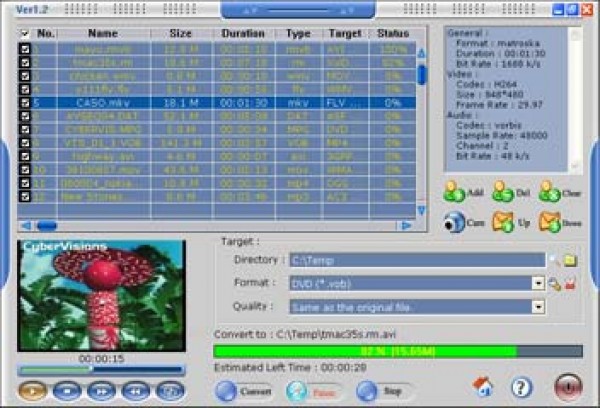Viewport: 600px width, 408px height.
Task: Click file list scroll right arrow
Action: tap(406, 226)
